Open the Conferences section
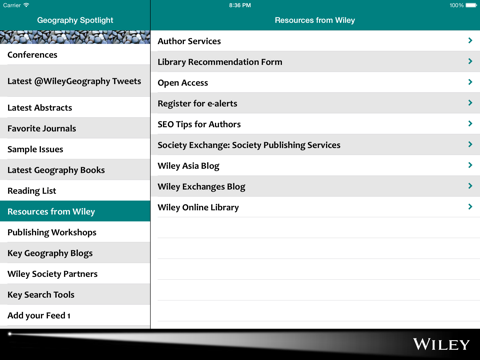 75,54
